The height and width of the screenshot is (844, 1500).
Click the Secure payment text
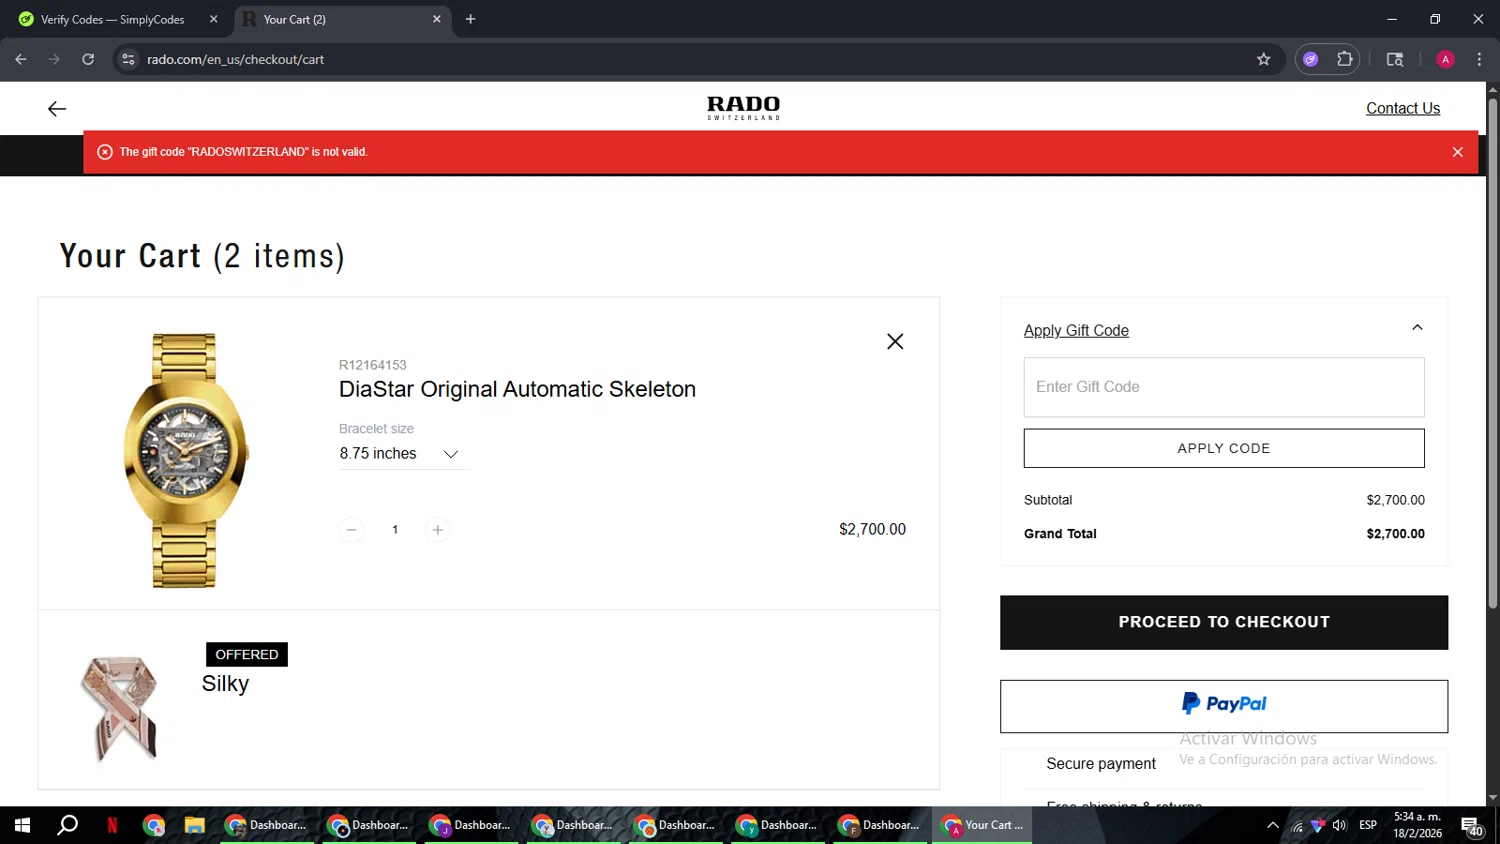point(1101,764)
